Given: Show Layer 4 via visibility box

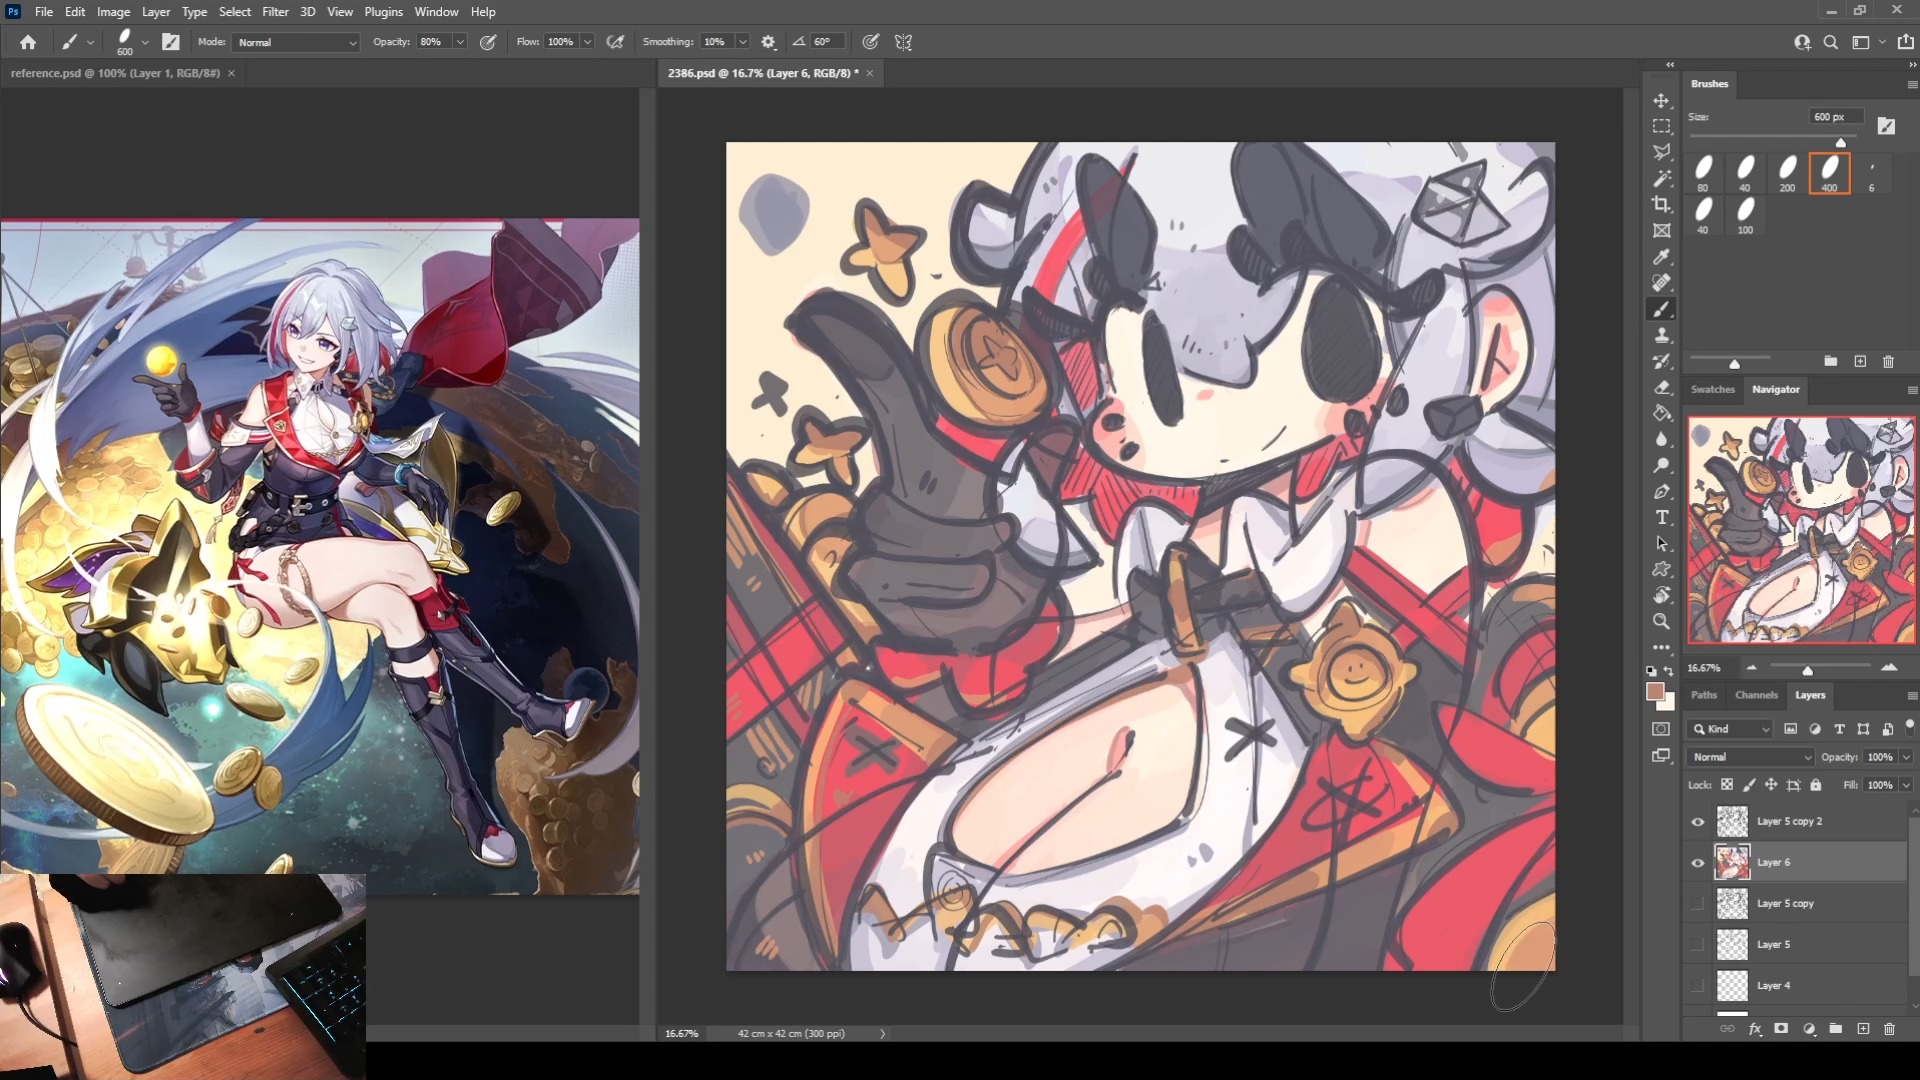Looking at the screenshot, I should pos(1698,986).
